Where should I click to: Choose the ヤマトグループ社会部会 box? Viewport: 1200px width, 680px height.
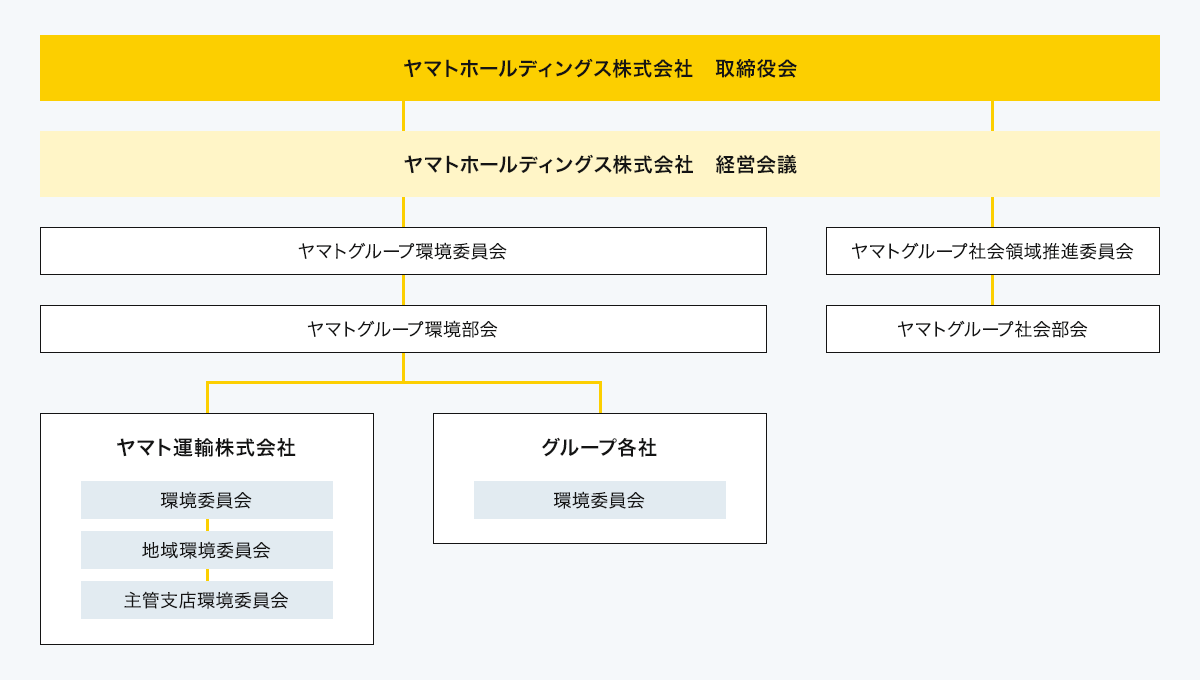coord(992,329)
